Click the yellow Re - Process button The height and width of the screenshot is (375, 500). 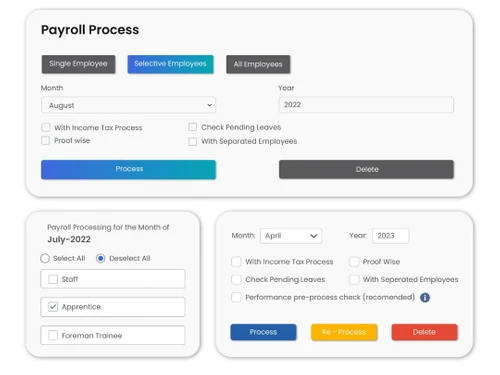[344, 332]
